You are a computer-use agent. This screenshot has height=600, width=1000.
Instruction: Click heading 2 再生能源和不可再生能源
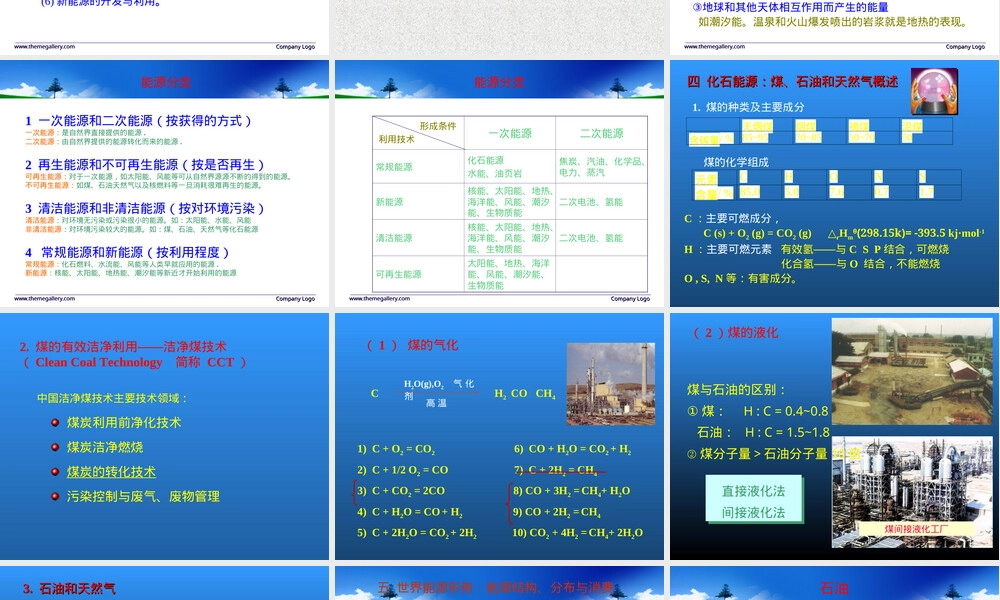coord(145,165)
